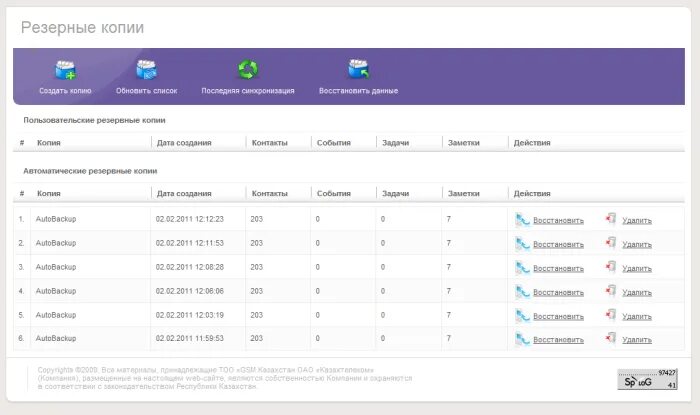Click Удалить link for row 3 backup
The height and width of the screenshot is (415, 700).
click(x=637, y=269)
